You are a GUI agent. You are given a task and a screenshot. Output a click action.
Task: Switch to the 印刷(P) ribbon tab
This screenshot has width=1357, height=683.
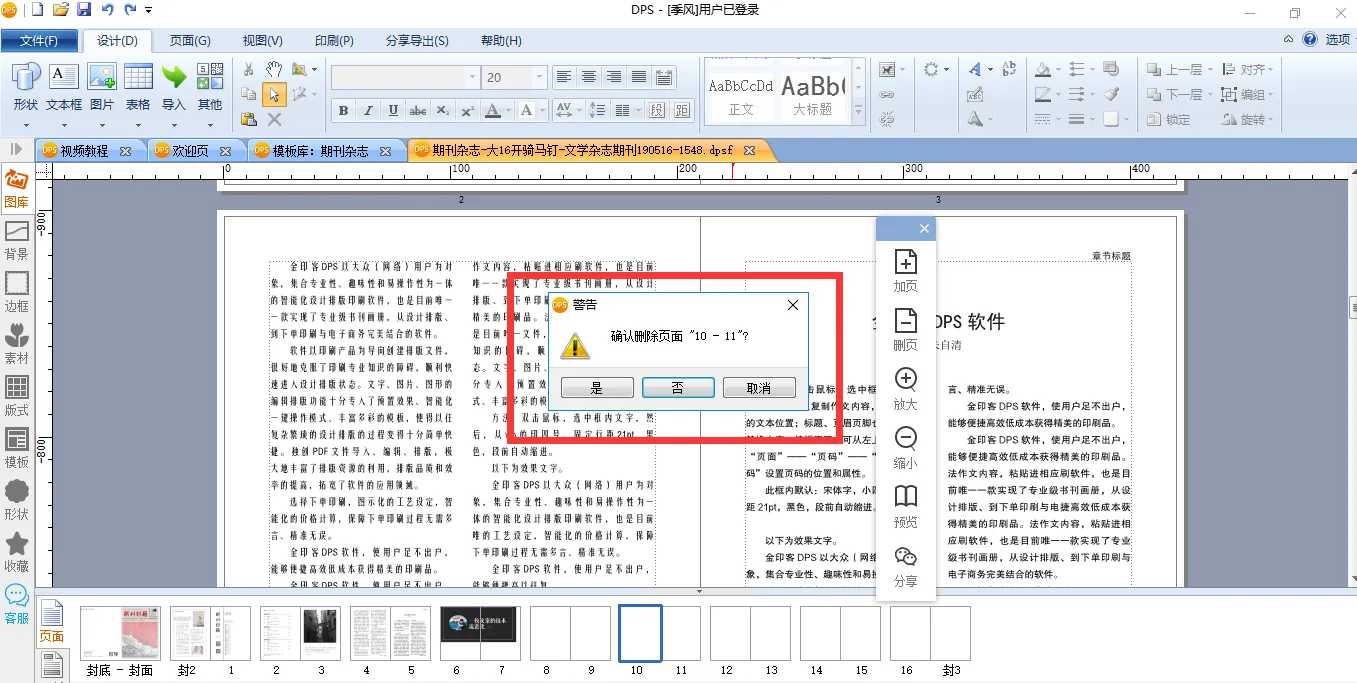click(334, 41)
